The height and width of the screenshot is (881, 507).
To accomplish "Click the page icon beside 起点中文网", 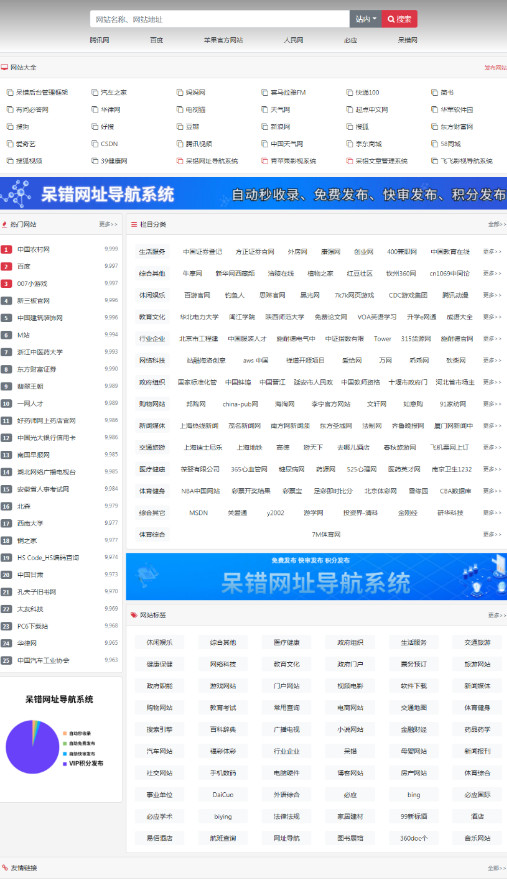I will click(349, 110).
